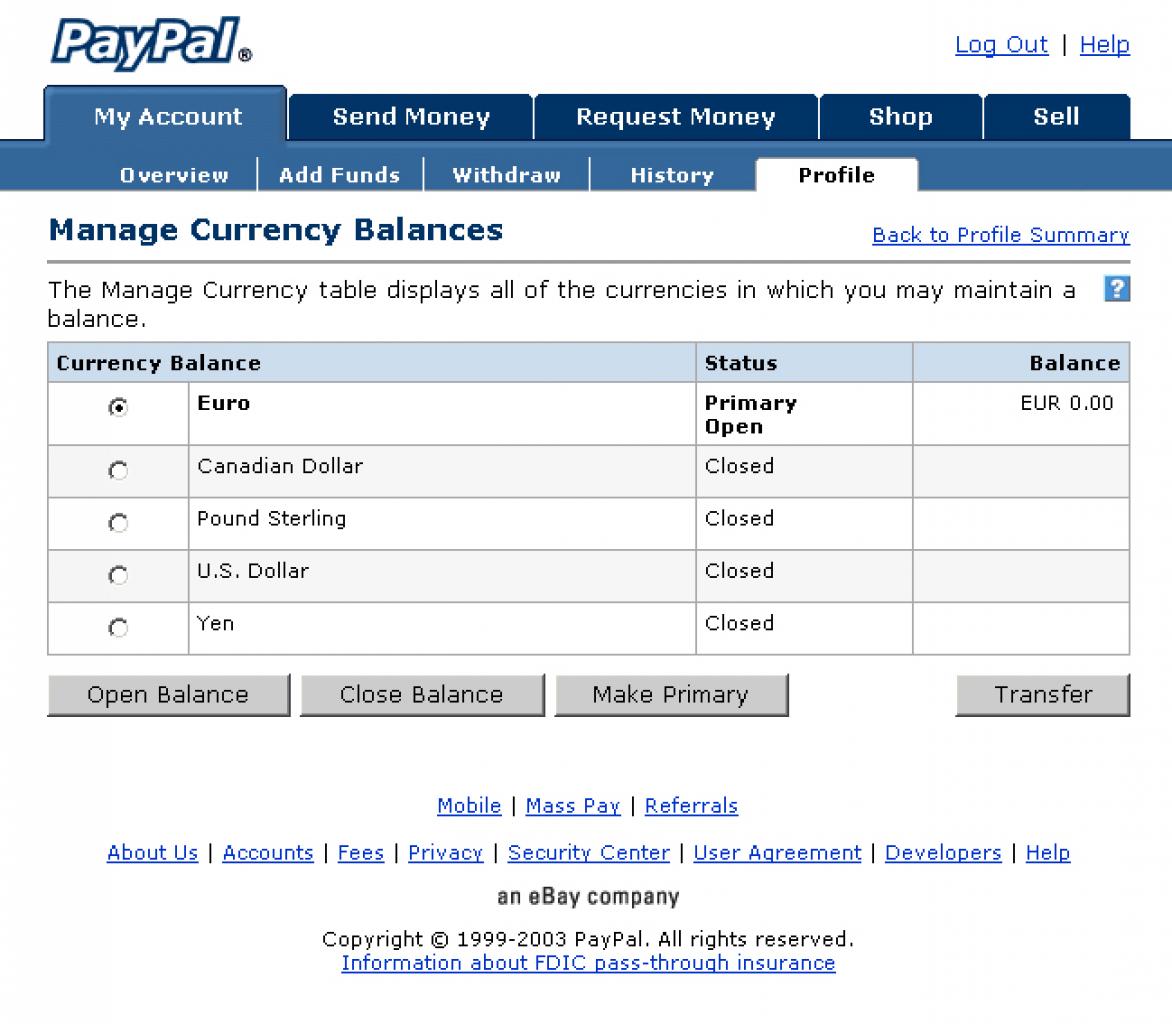
Task: Switch to the My Account tab
Action: [x=166, y=115]
